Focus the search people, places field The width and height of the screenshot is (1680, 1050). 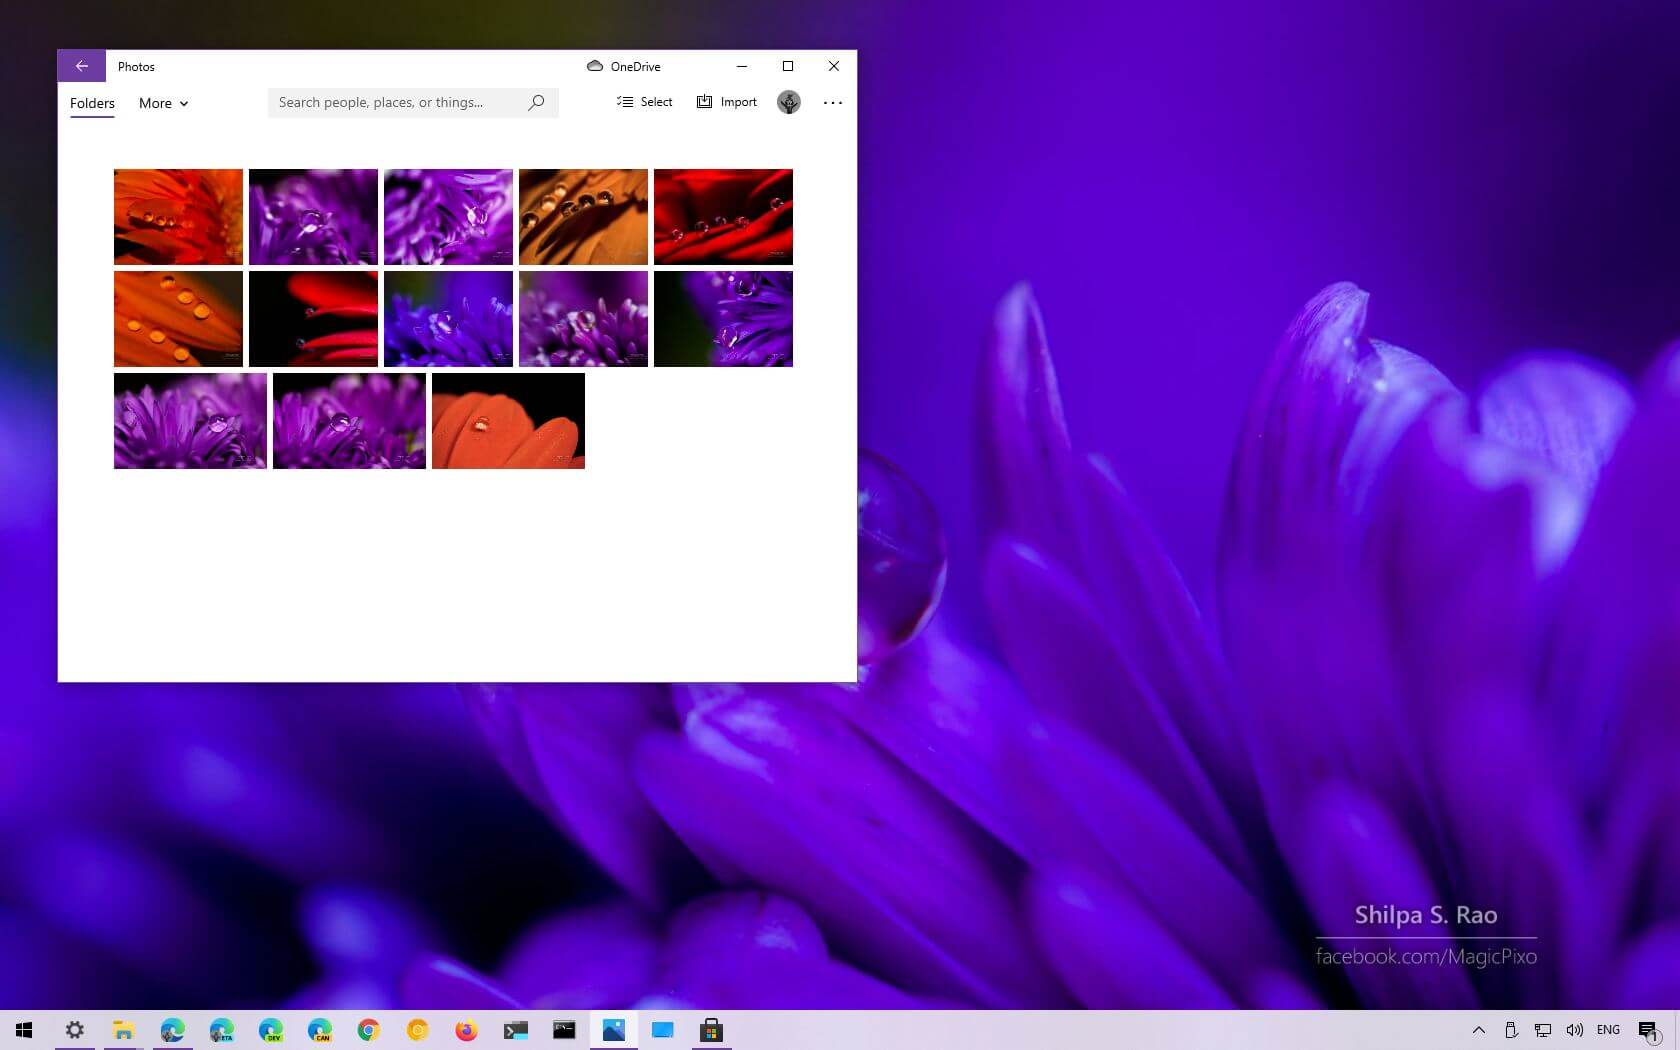tap(395, 102)
